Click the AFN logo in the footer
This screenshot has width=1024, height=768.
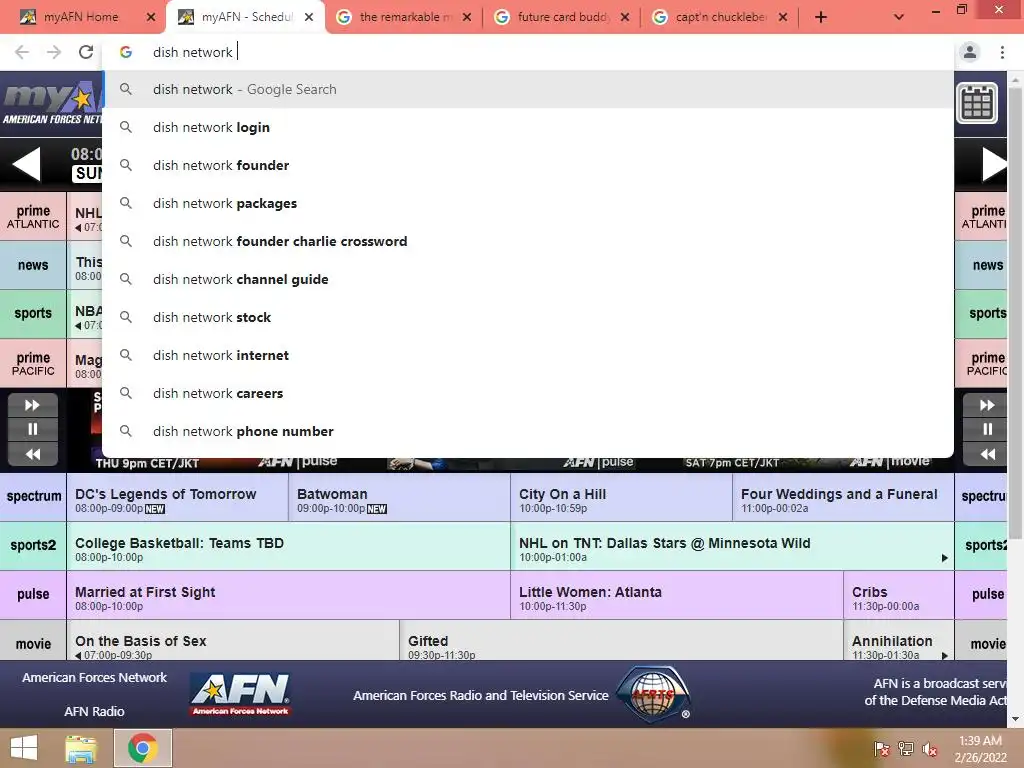(240, 695)
